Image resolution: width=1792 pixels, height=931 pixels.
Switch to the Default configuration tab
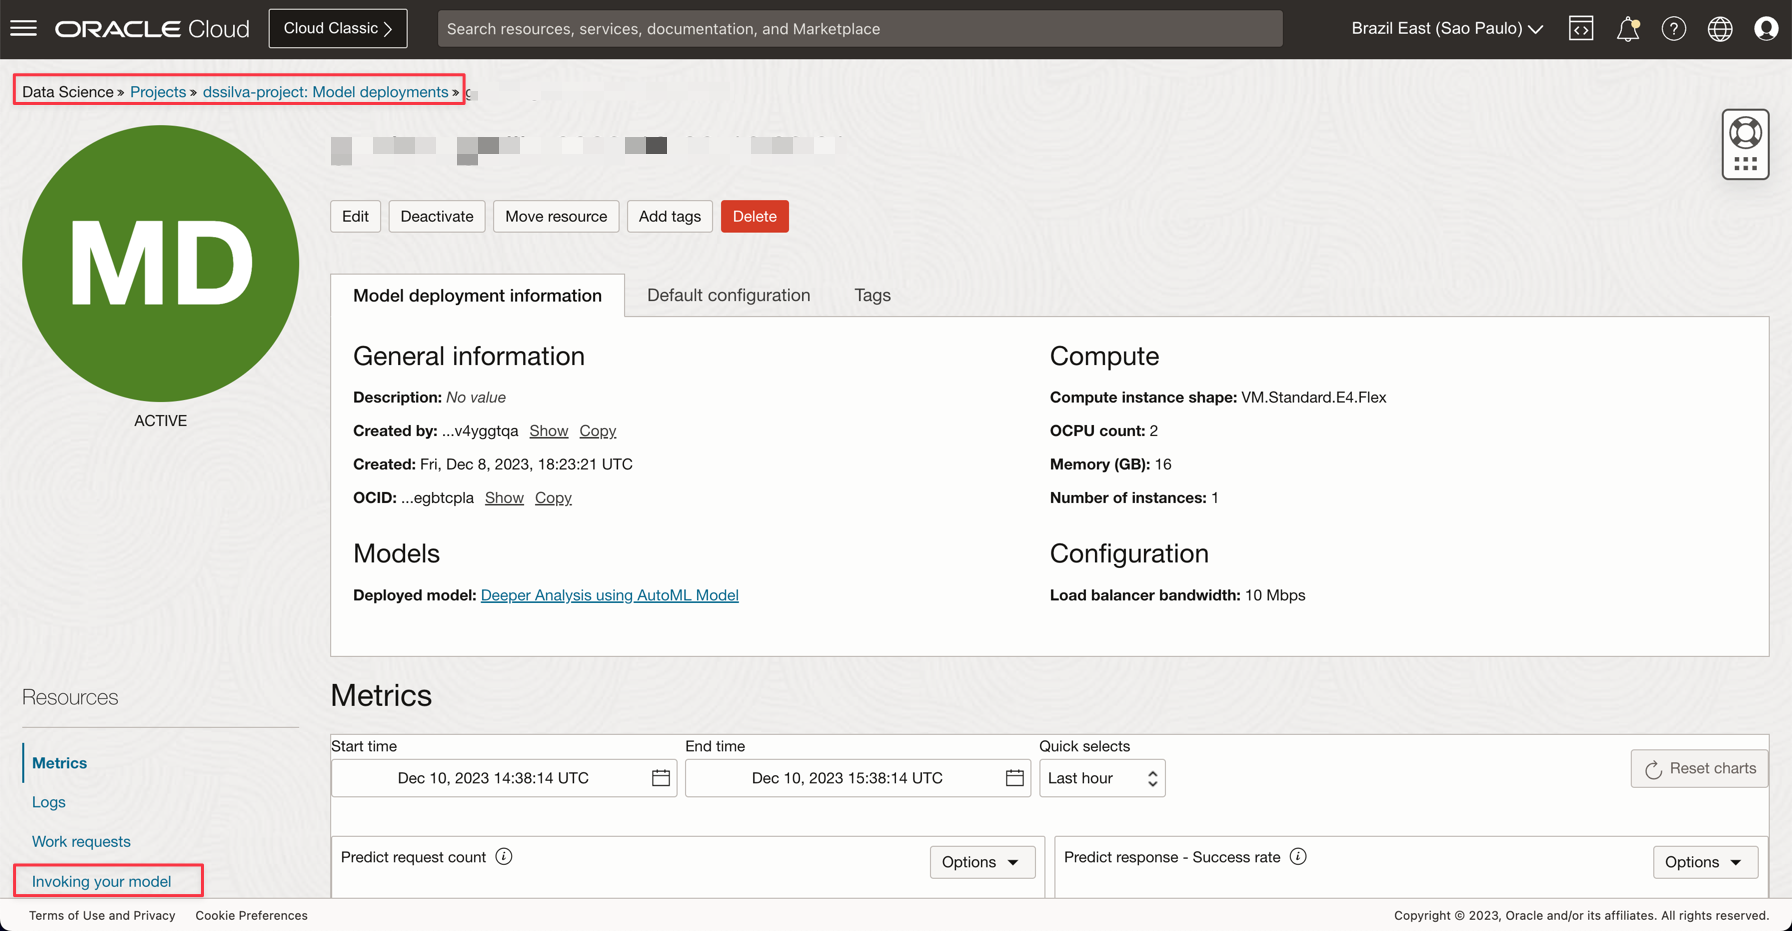pyautogui.click(x=728, y=295)
